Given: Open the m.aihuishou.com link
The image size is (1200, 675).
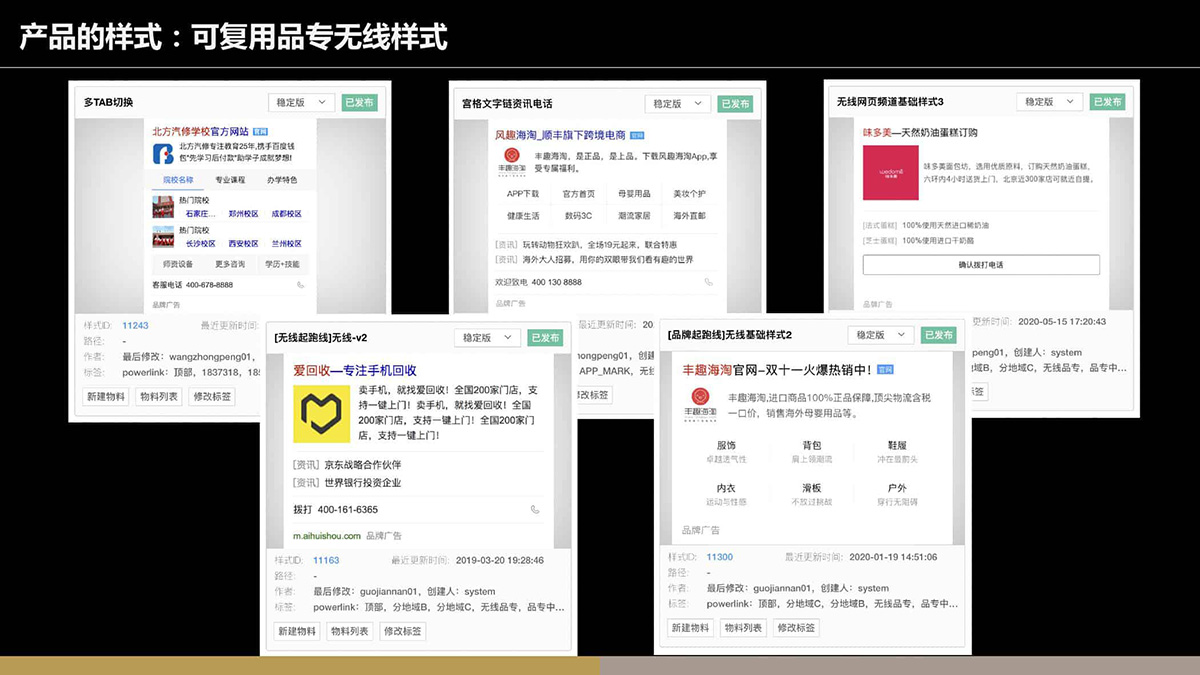Looking at the screenshot, I should click(x=326, y=536).
